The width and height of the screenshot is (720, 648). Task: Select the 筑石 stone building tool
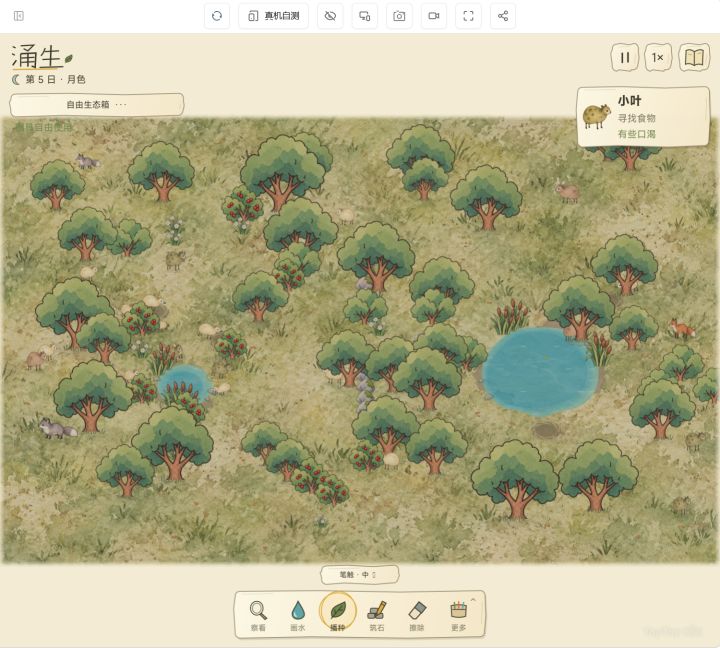[x=377, y=615]
